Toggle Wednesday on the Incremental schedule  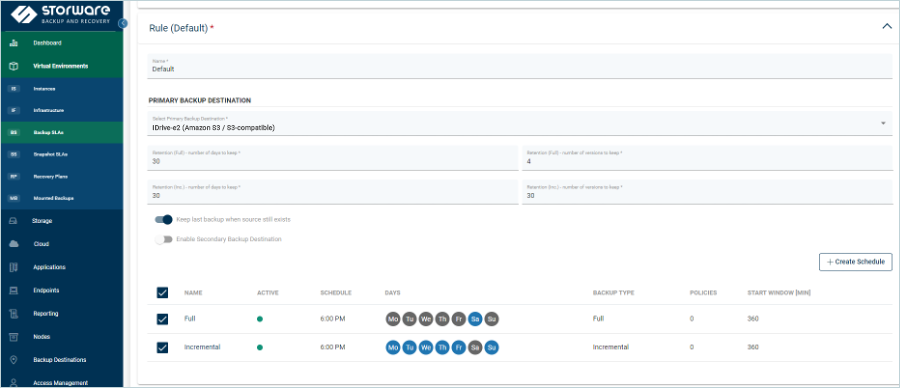tap(425, 347)
